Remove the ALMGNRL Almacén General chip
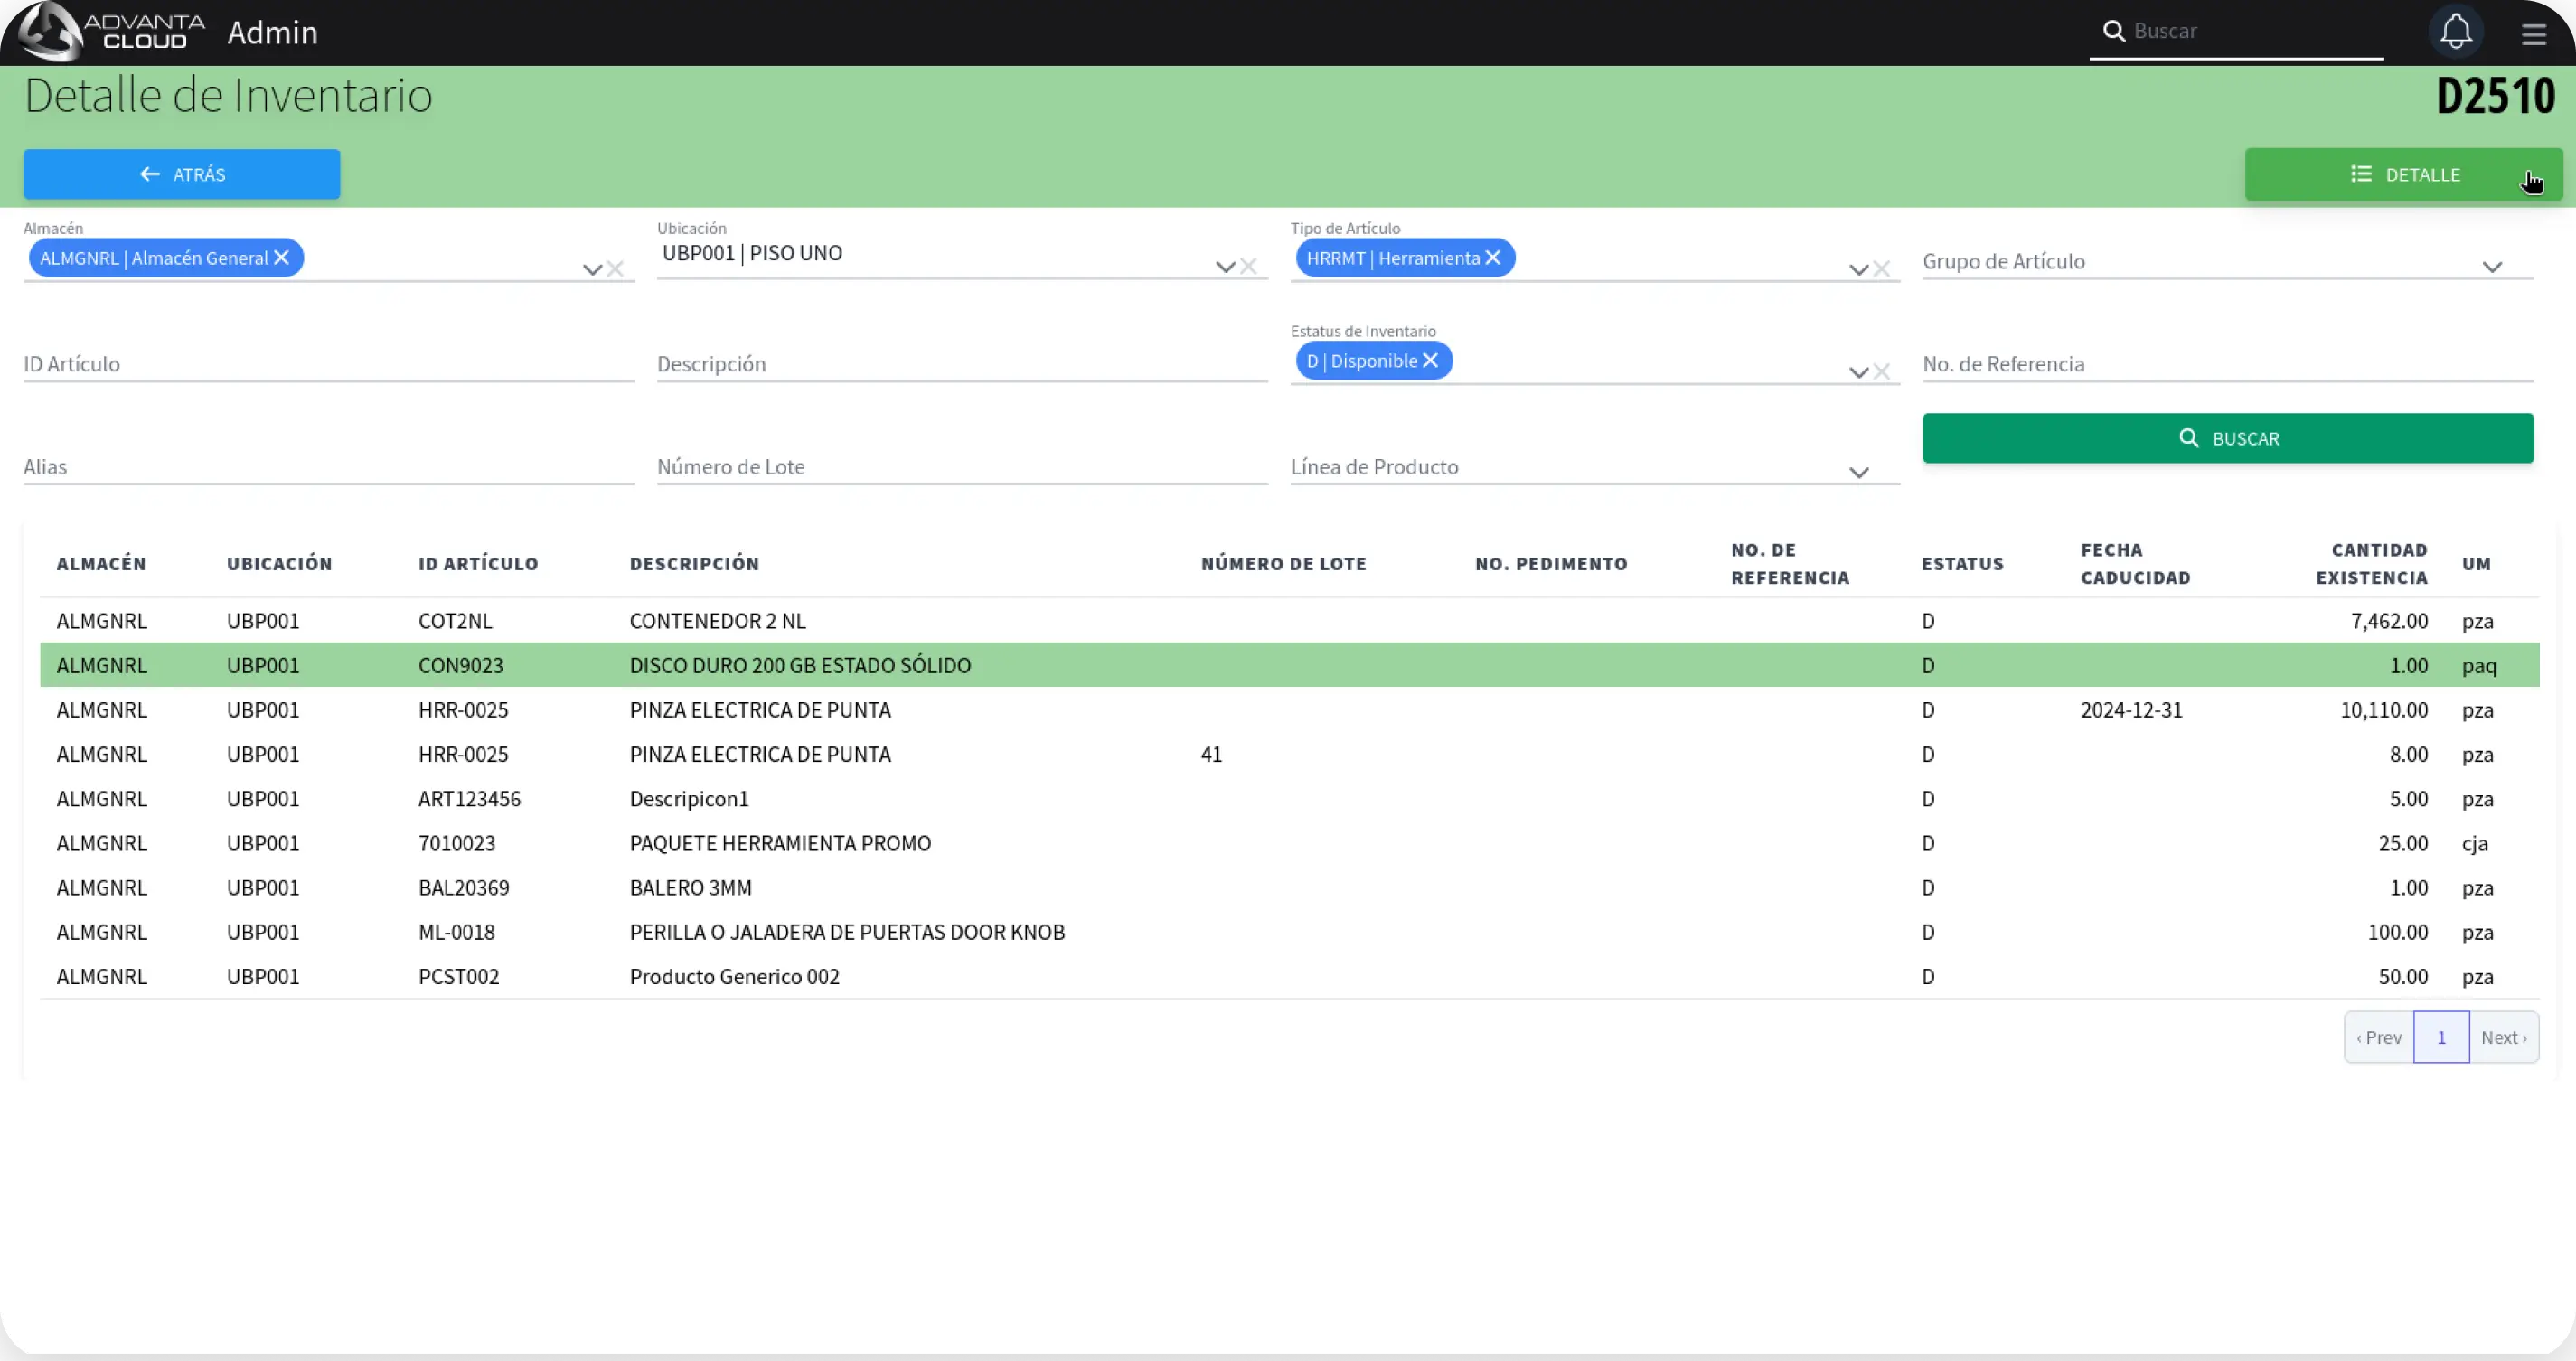 coord(282,258)
